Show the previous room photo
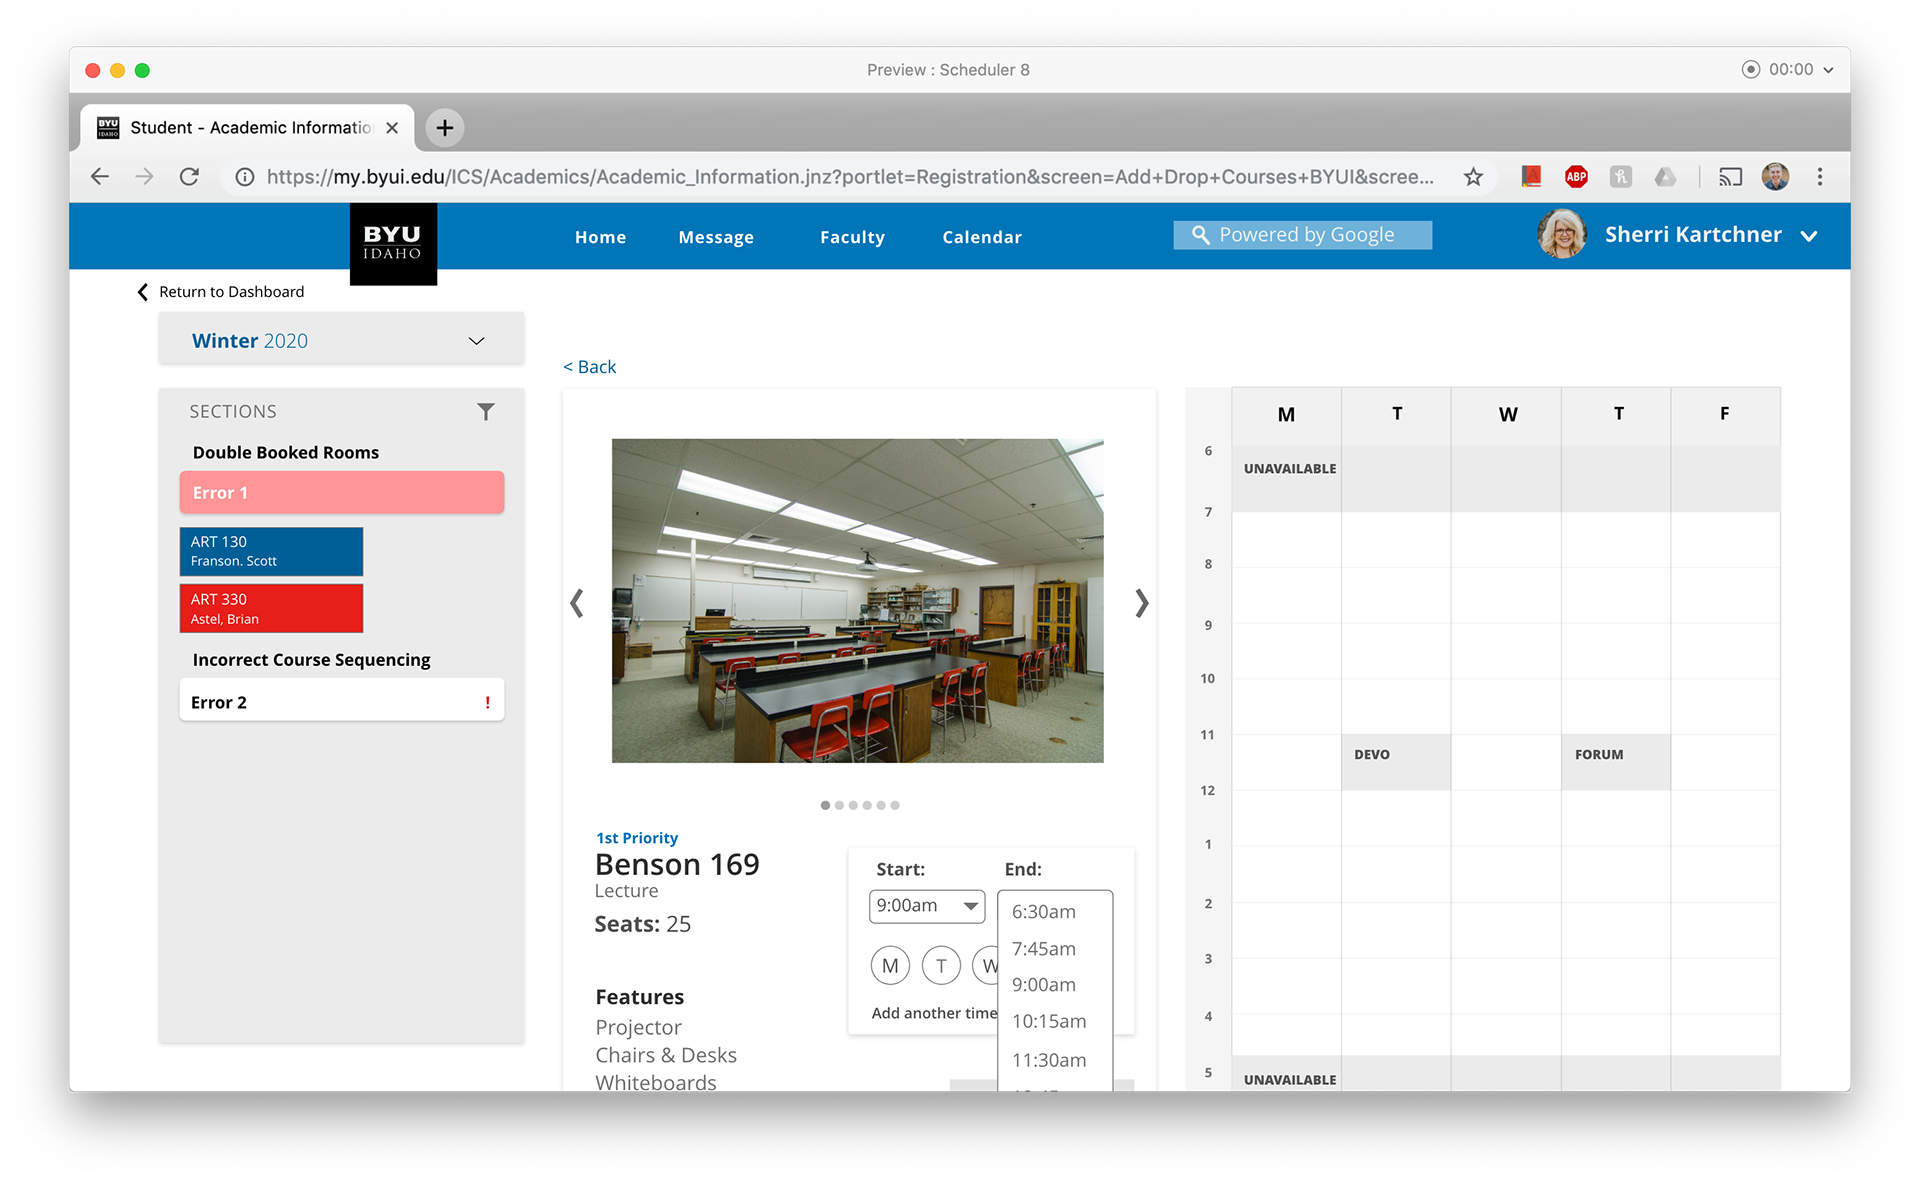The image size is (1920, 1183). click(577, 603)
